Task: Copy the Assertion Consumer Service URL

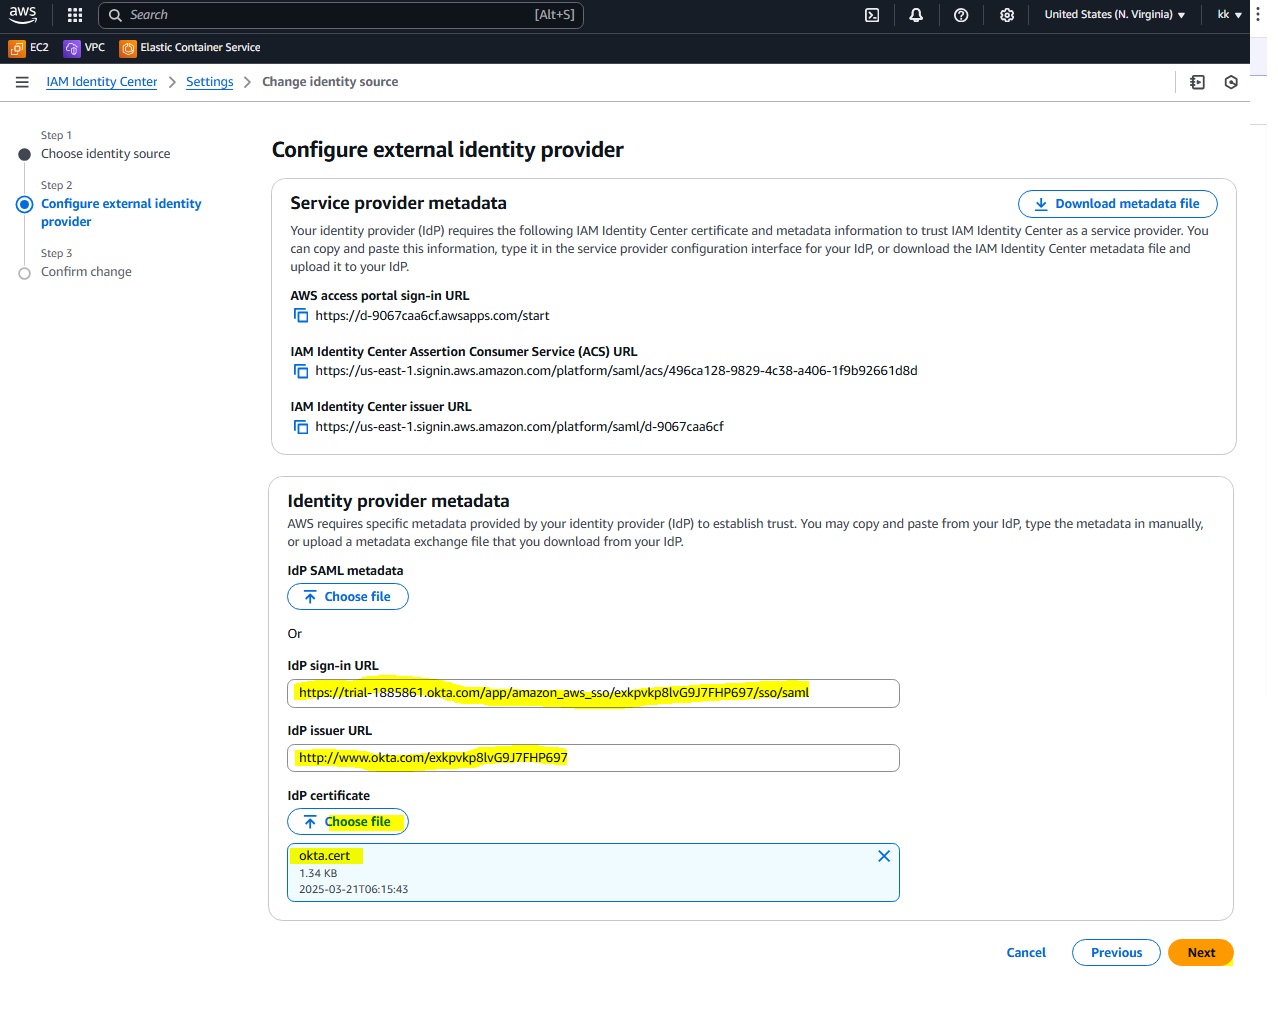Action: pos(301,371)
